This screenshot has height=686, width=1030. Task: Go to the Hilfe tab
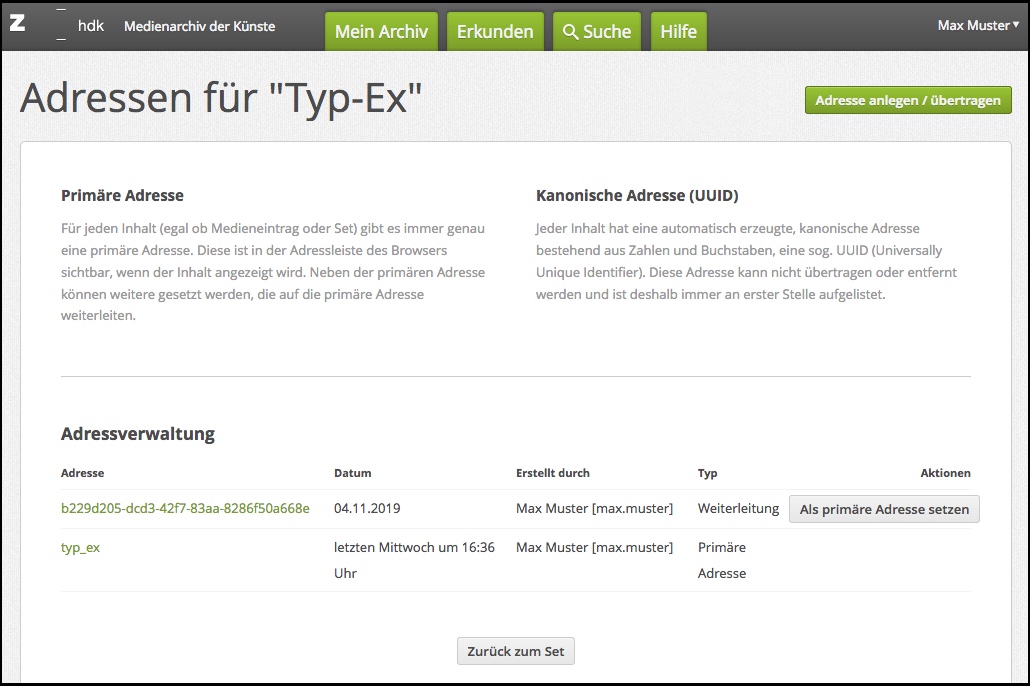point(678,32)
